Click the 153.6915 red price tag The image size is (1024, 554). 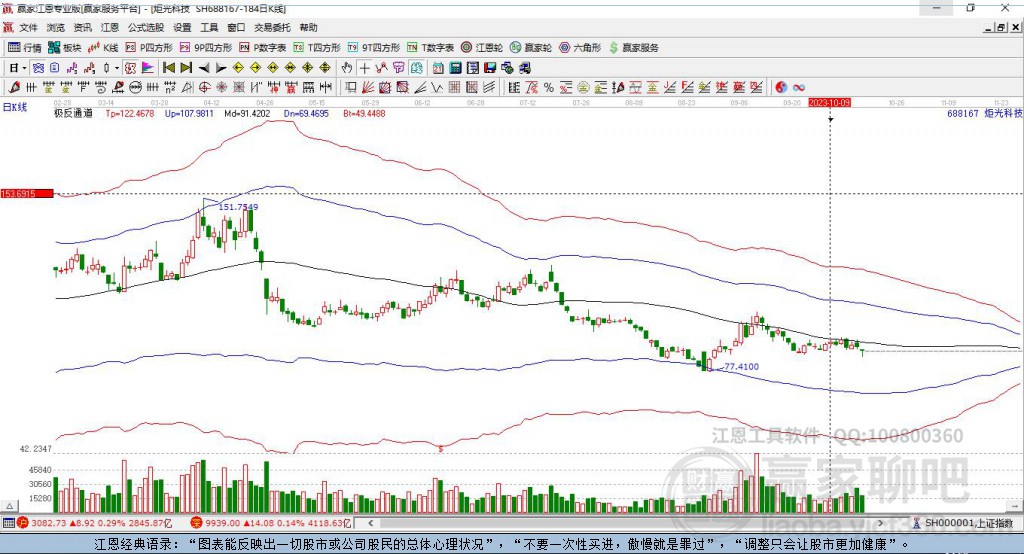(27, 194)
